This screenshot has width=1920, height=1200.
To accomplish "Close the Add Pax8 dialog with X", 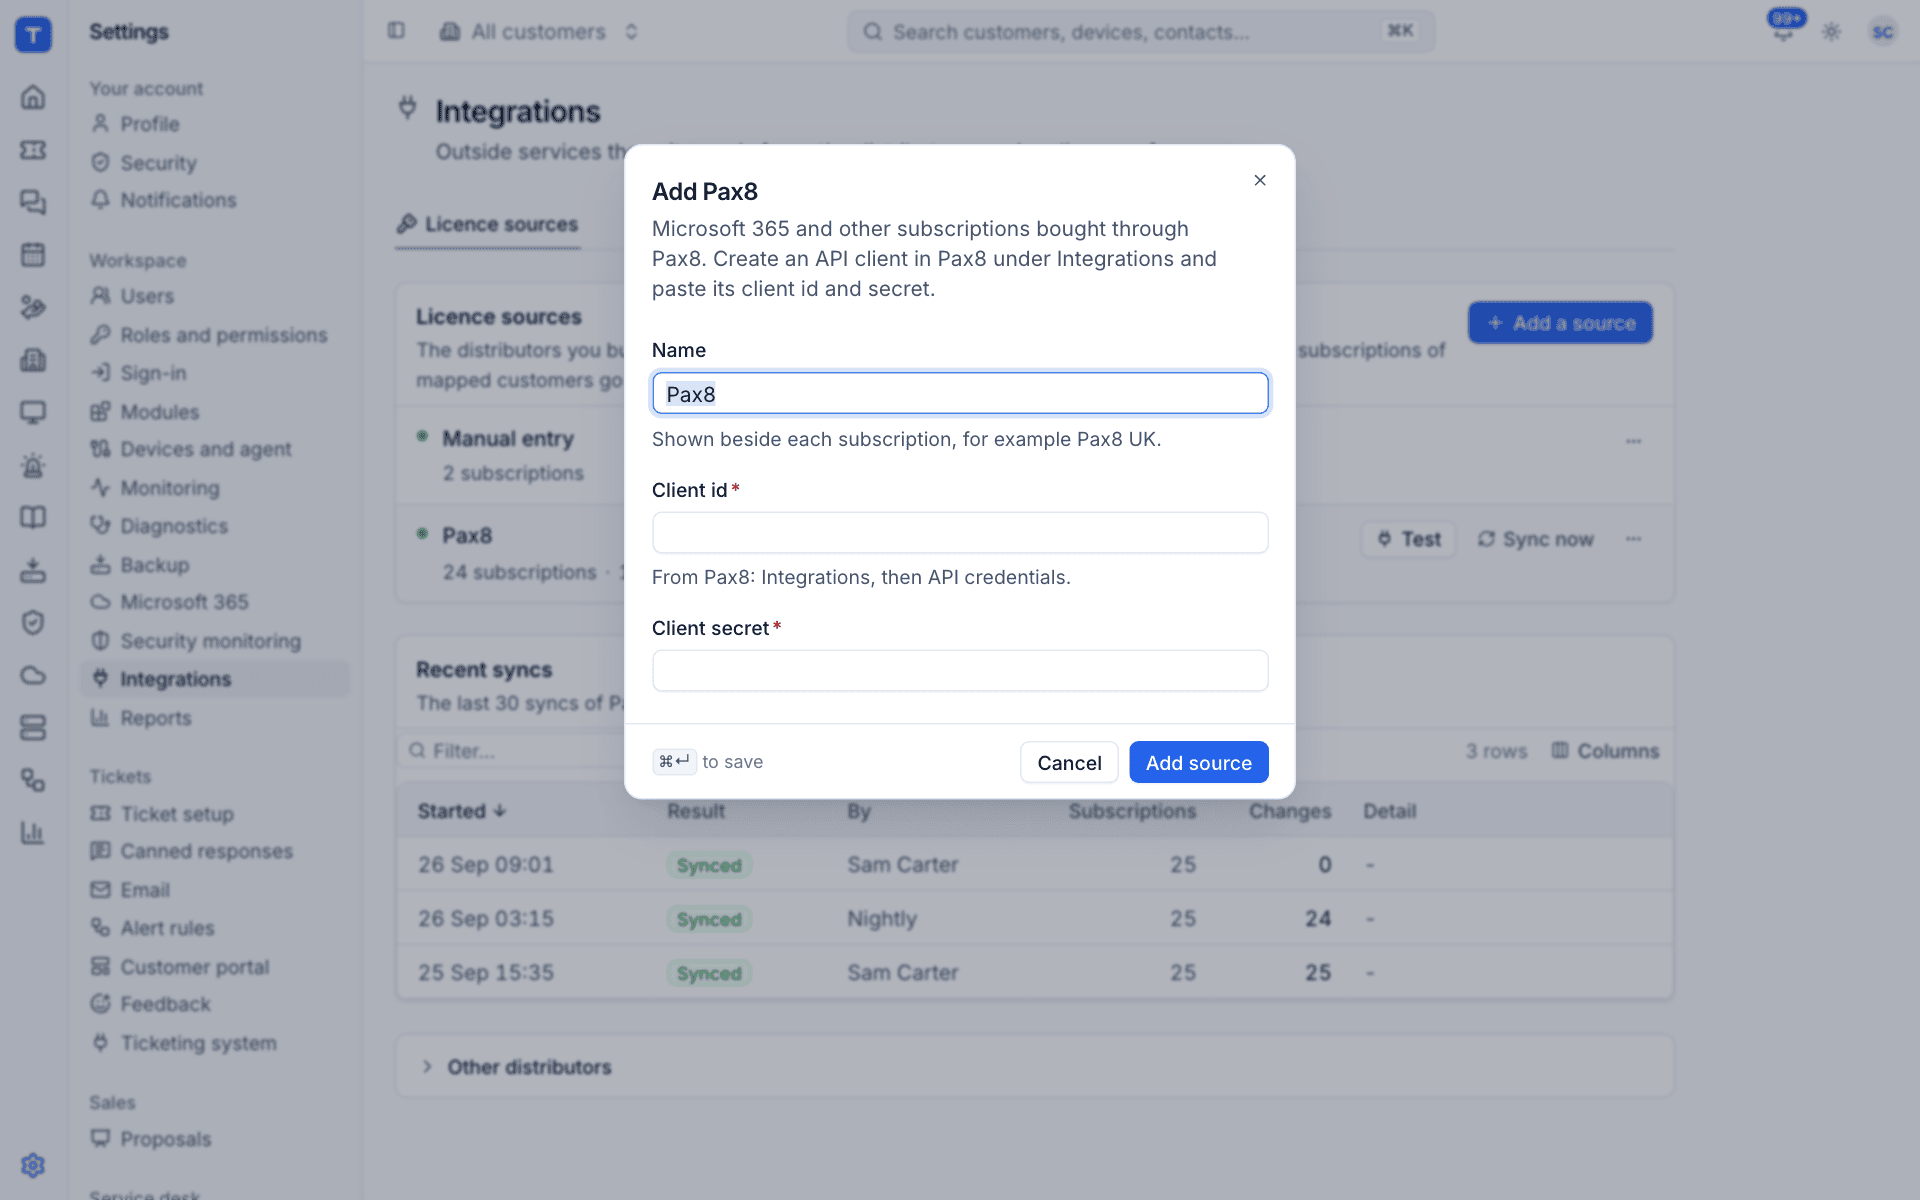I will (x=1260, y=180).
